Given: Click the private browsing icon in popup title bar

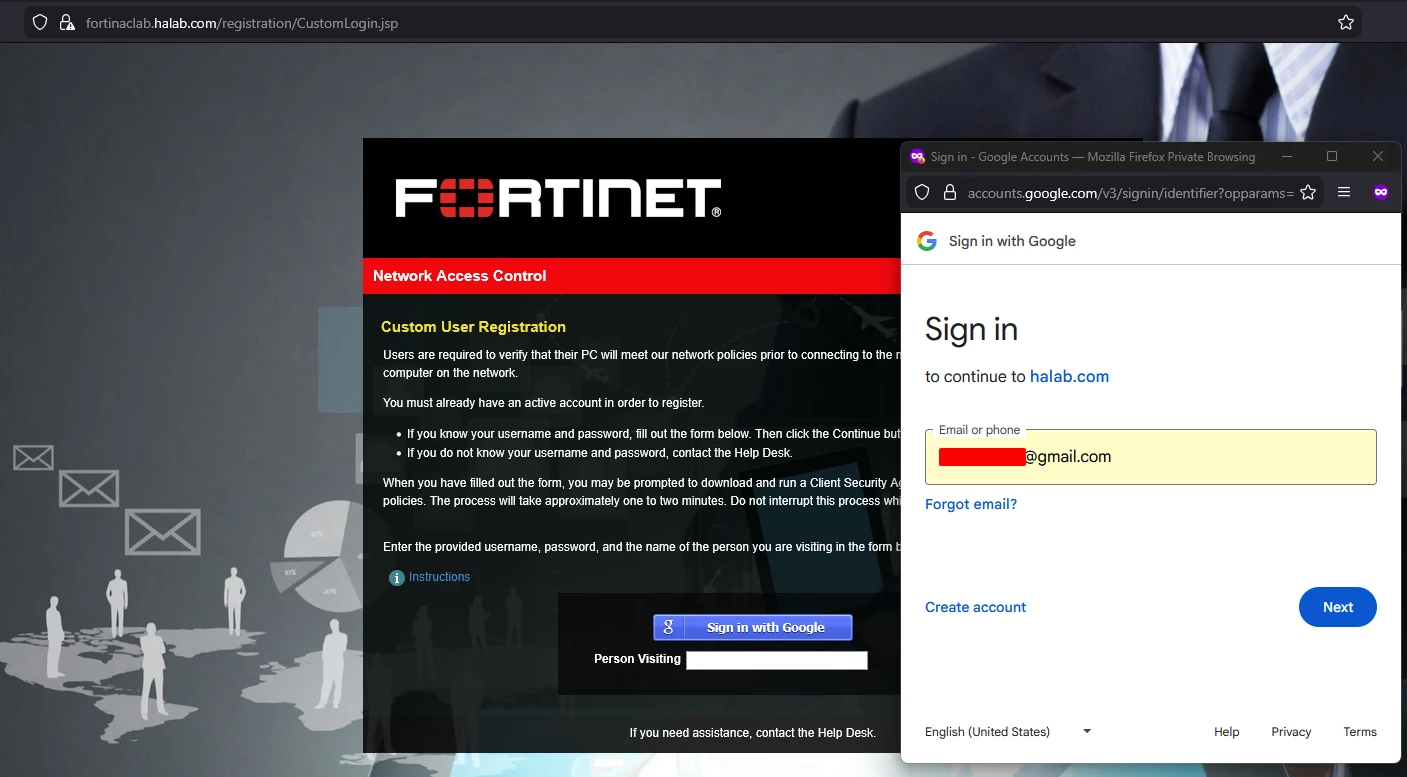Looking at the screenshot, I should (917, 156).
